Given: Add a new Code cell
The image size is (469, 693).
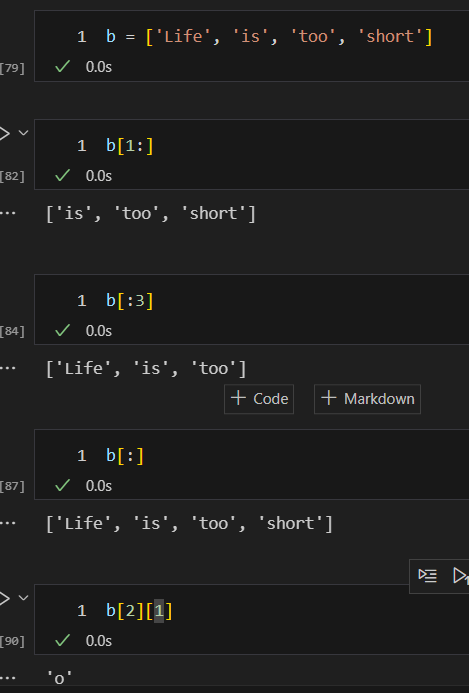Looking at the screenshot, I should [x=259, y=399].
